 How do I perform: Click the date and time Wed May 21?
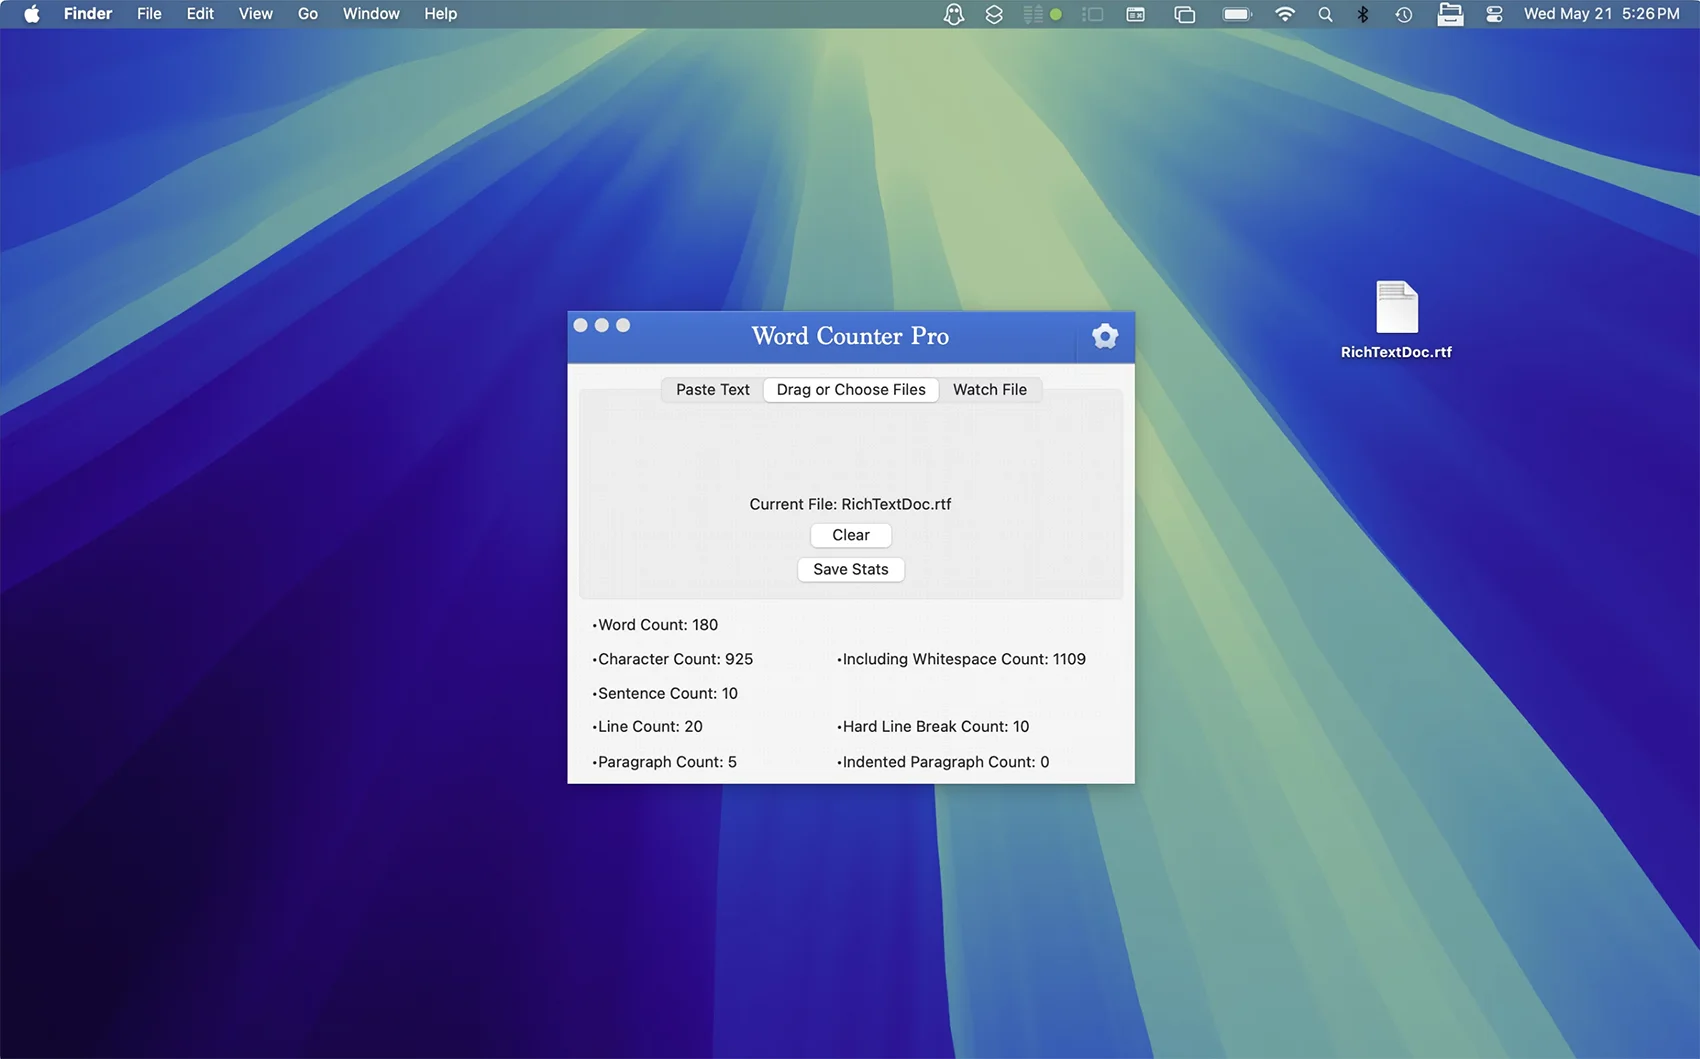(1601, 14)
